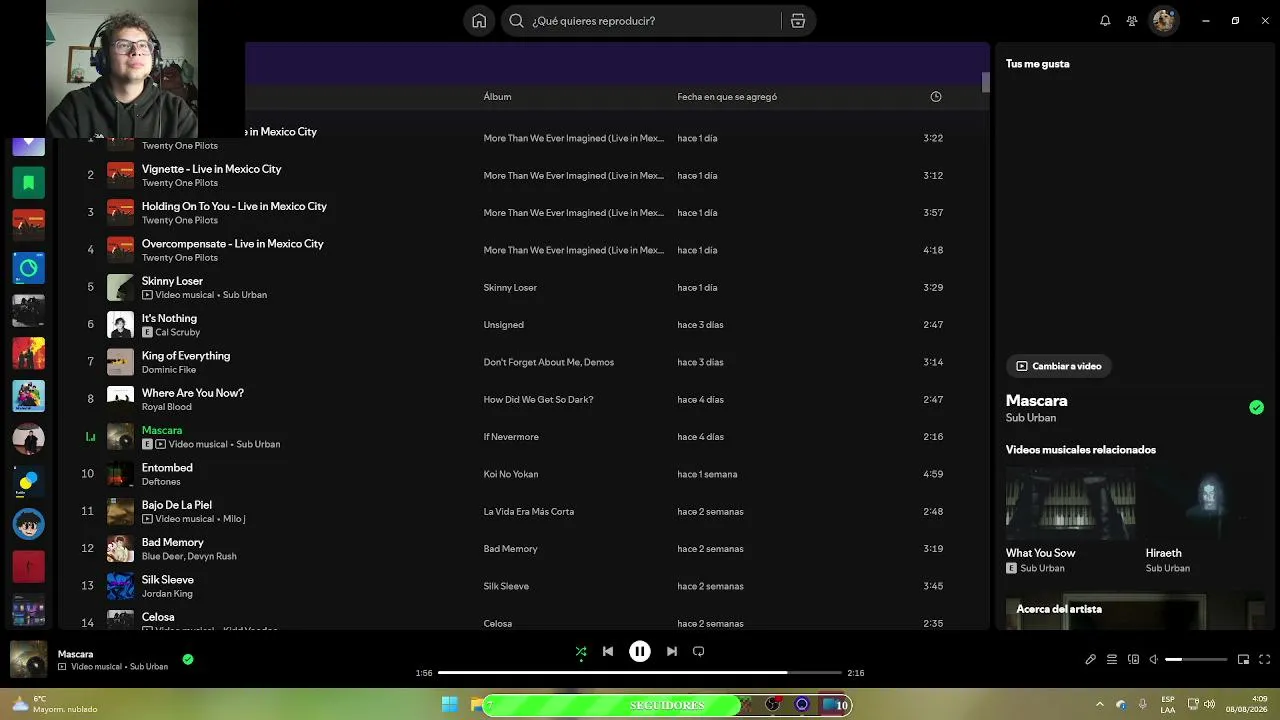This screenshot has width=1280, height=720.
Task: Open album 'Koi No Yokan' link
Action: coord(511,474)
